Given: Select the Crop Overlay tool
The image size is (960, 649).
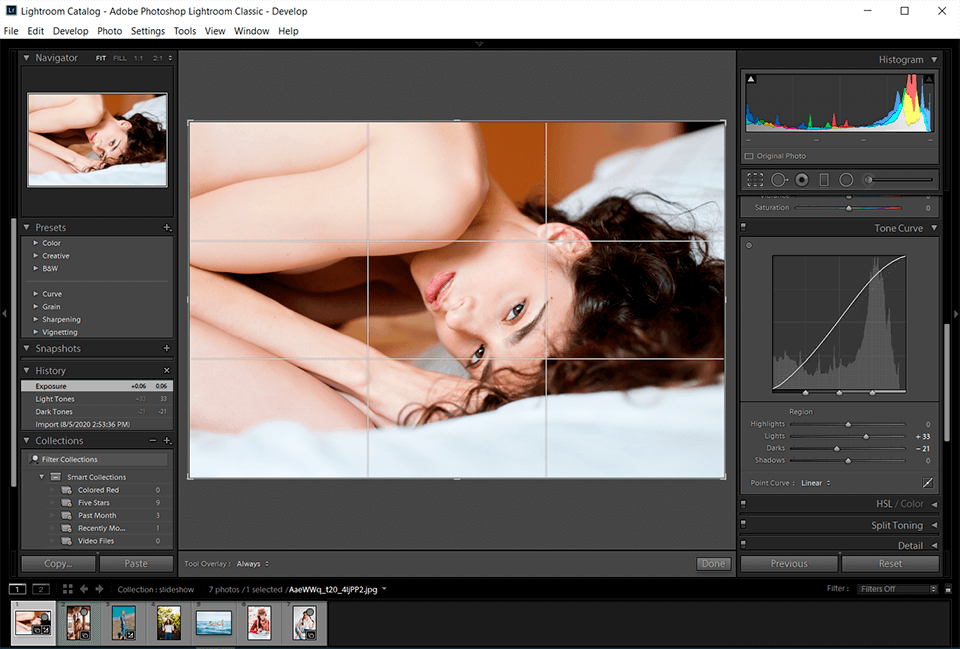Looking at the screenshot, I should [x=756, y=180].
